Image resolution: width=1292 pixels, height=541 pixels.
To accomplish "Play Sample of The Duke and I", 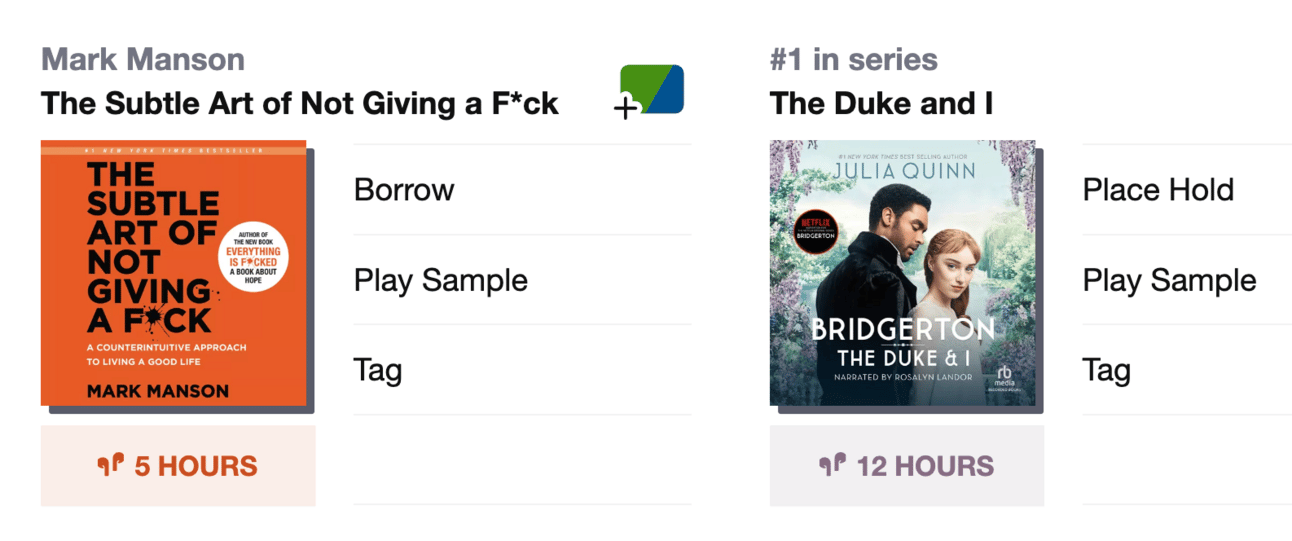I will 1187,280.
